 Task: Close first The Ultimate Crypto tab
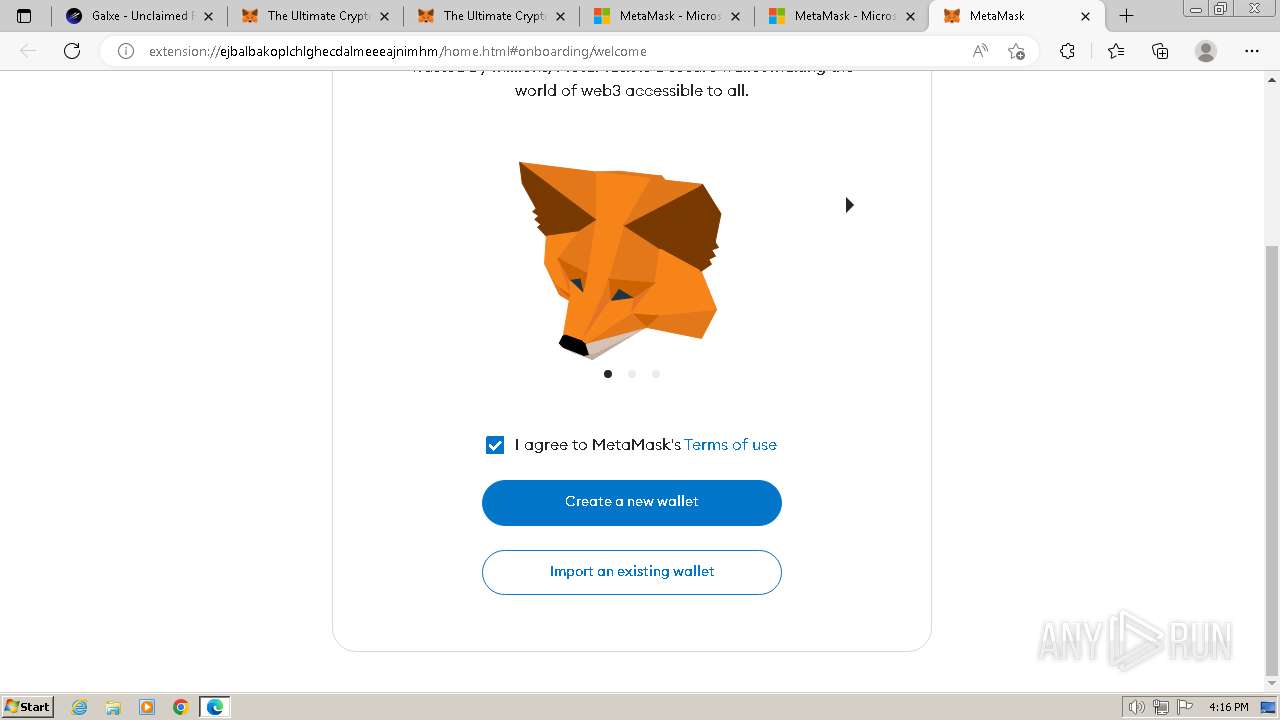point(385,16)
